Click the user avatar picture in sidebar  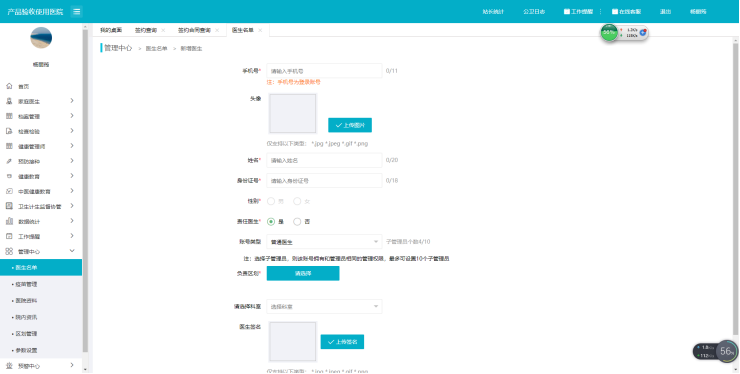click(x=41, y=38)
